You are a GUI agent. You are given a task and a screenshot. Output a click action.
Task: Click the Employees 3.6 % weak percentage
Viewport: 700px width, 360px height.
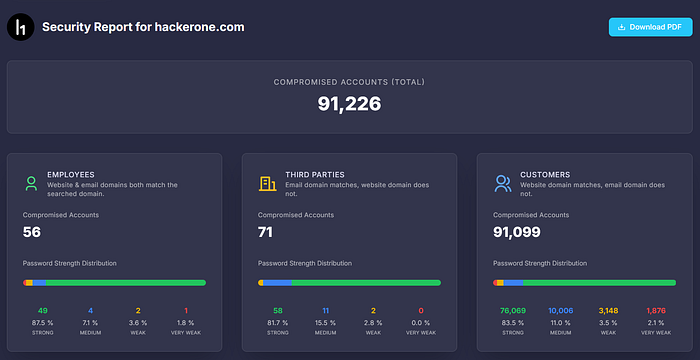138,322
